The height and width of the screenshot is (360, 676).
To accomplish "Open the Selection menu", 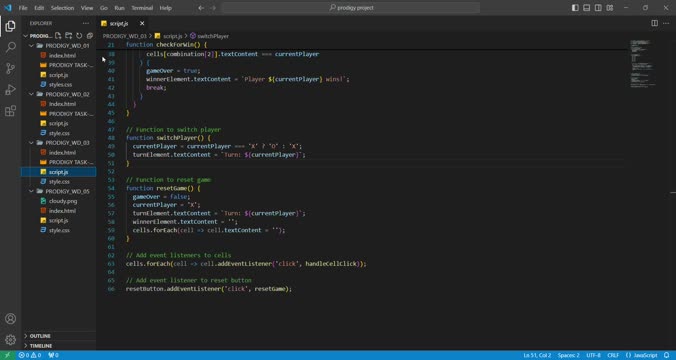I will click(62, 8).
